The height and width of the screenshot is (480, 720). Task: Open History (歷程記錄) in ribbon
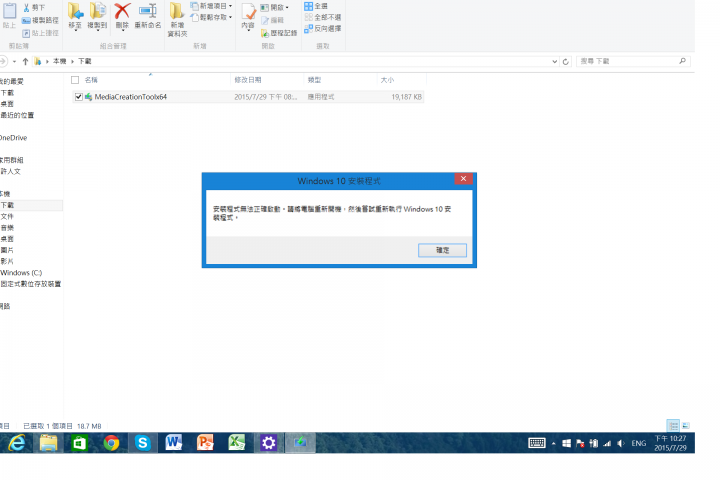pos(279,33)
